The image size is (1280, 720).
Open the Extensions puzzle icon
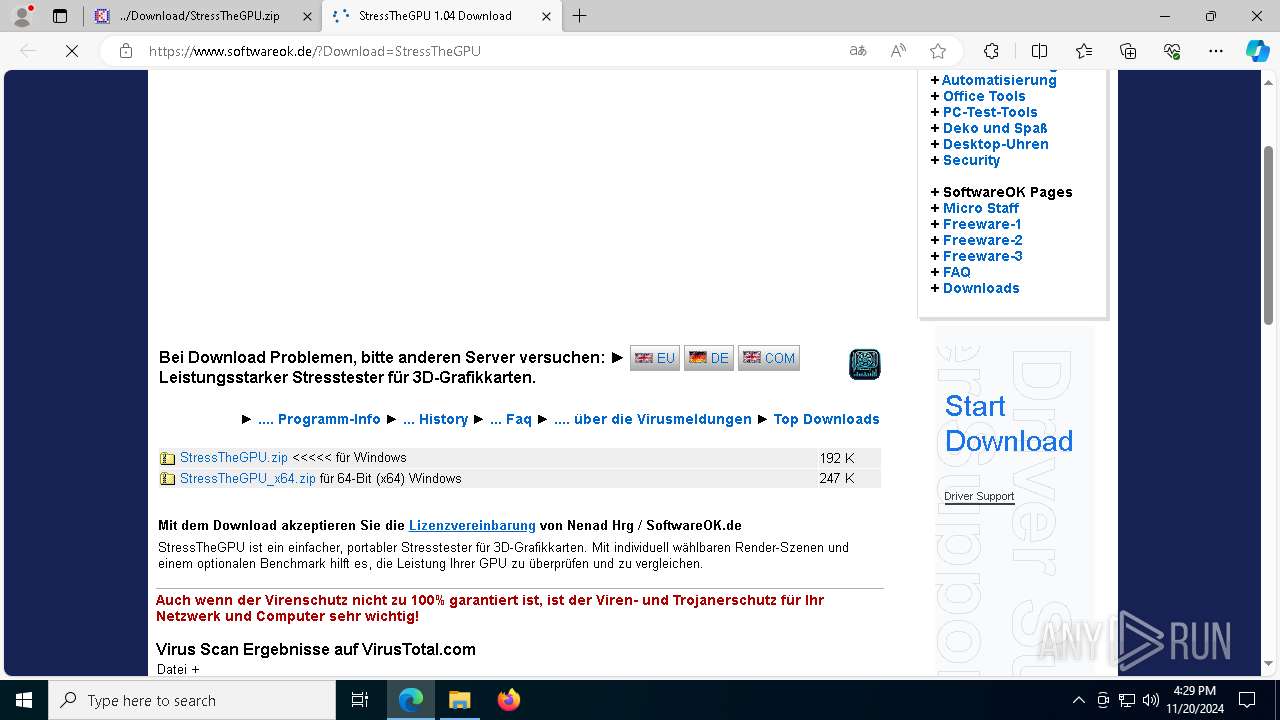(x=991, y=51)
